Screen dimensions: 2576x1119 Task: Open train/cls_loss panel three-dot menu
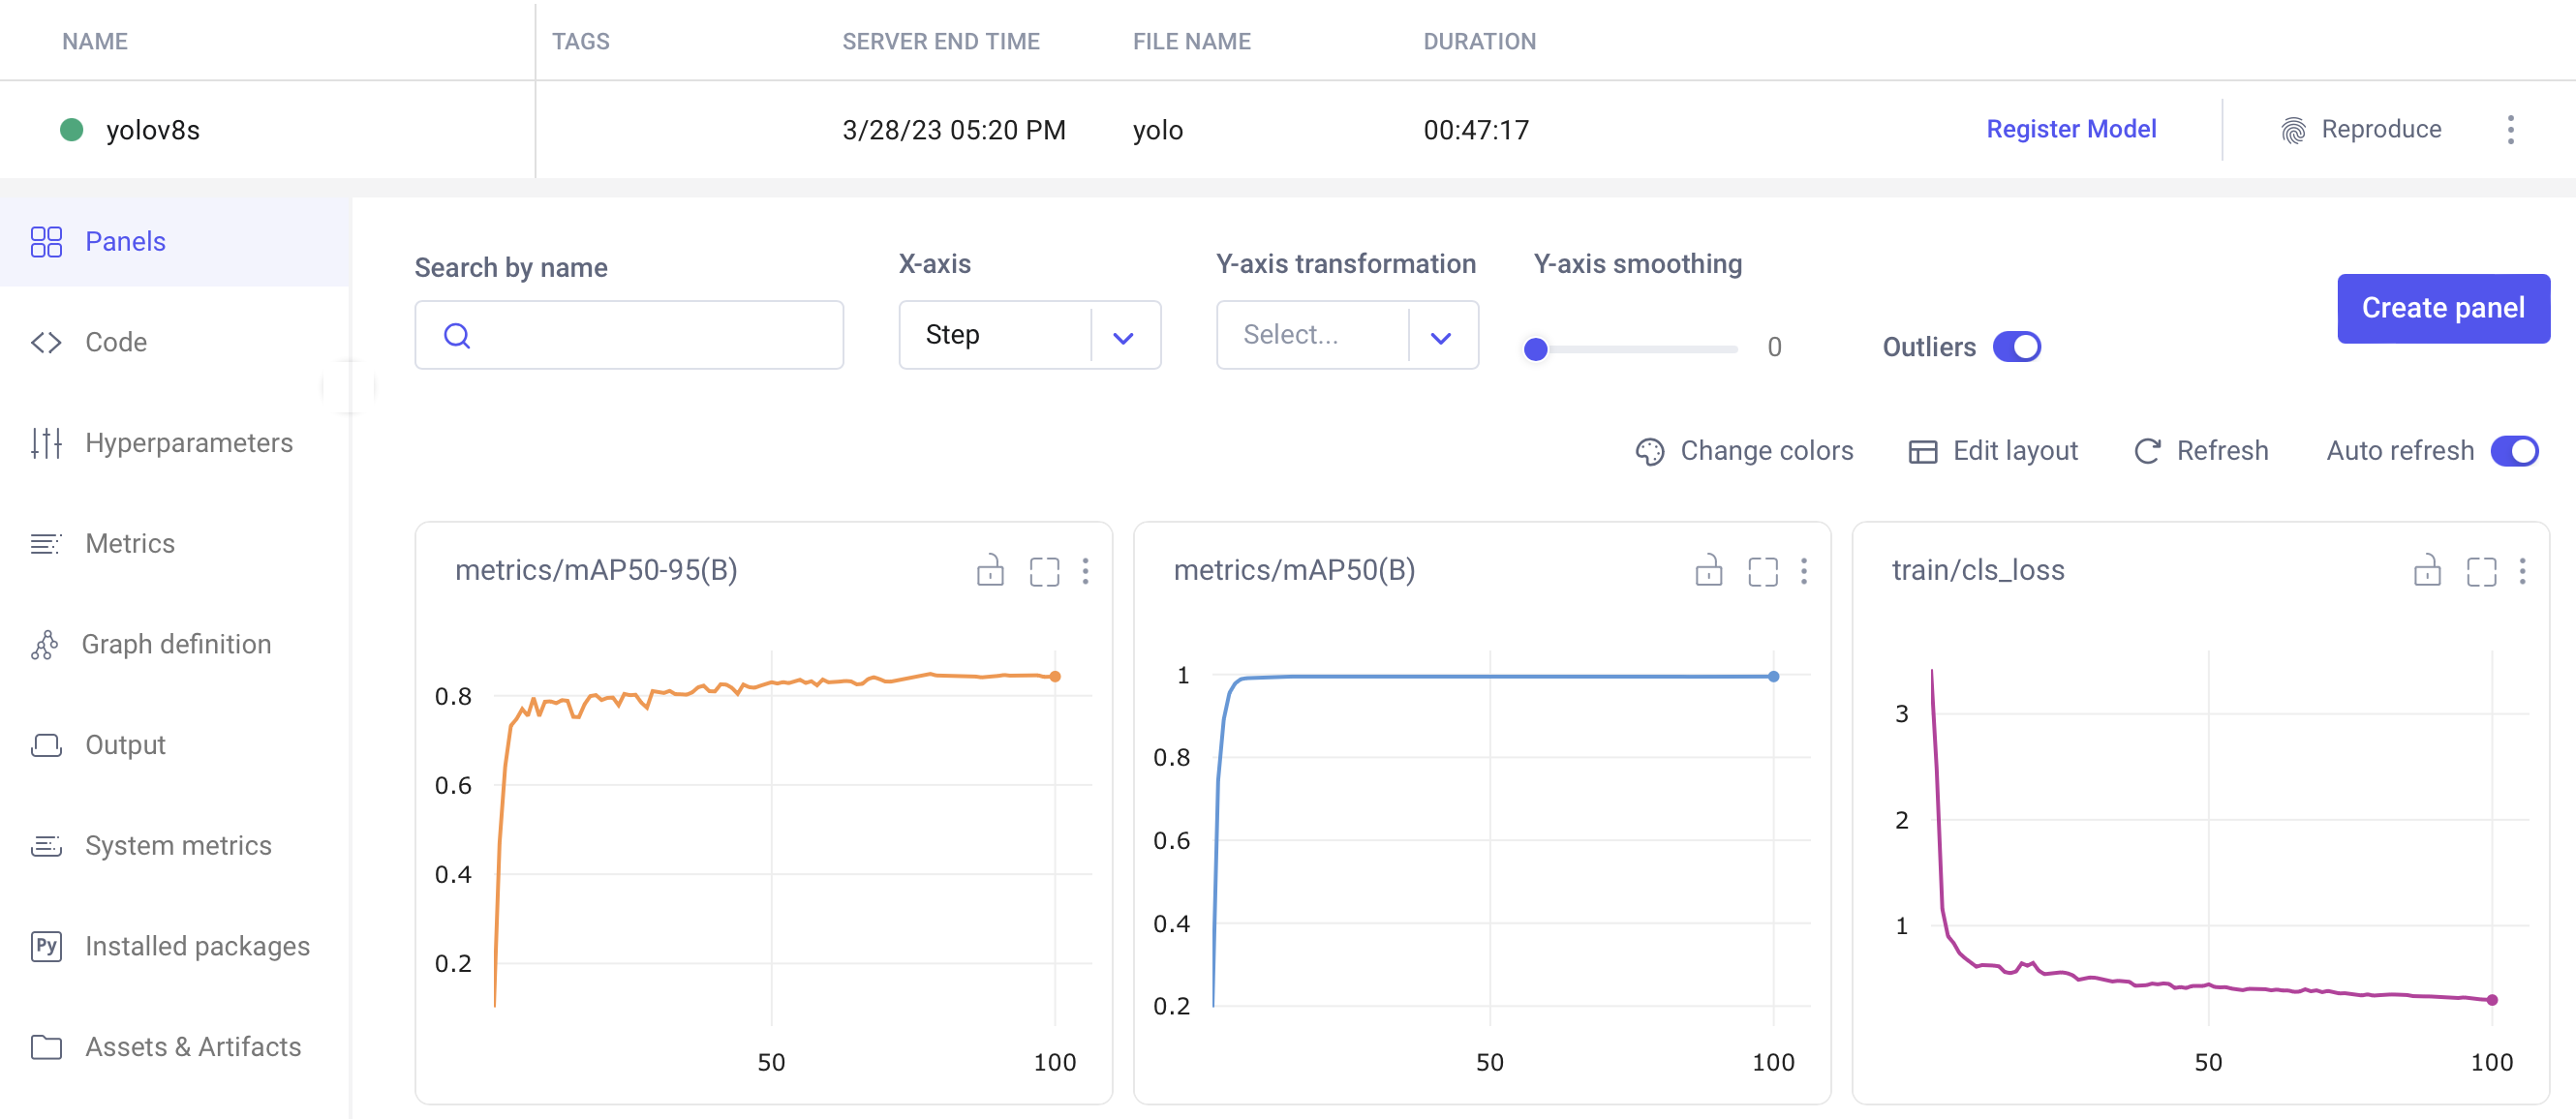point(2522,571)
